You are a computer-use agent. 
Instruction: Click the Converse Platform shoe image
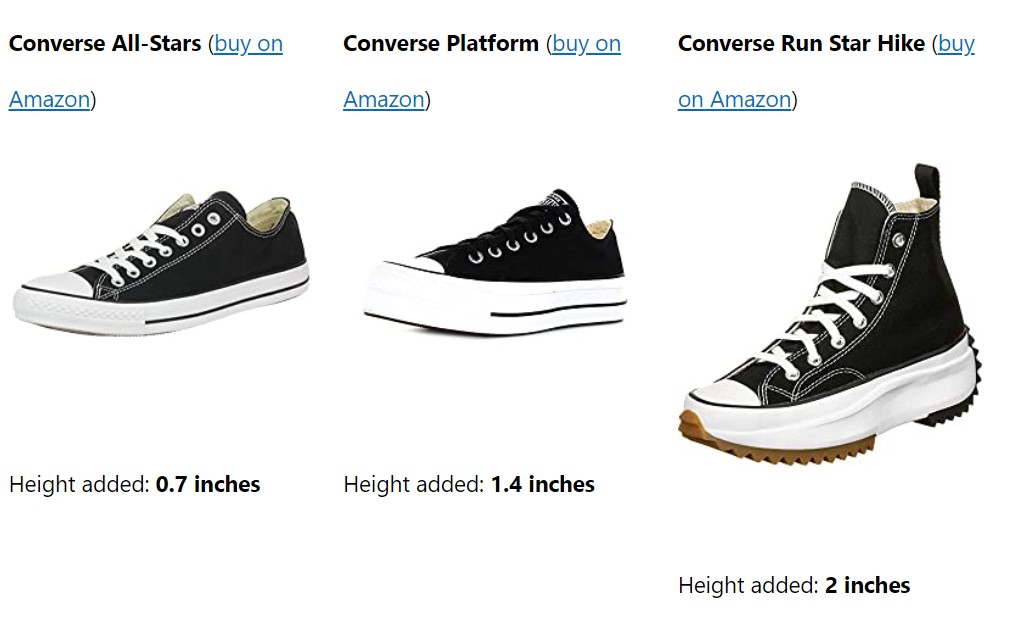click(x=496, y=262)
